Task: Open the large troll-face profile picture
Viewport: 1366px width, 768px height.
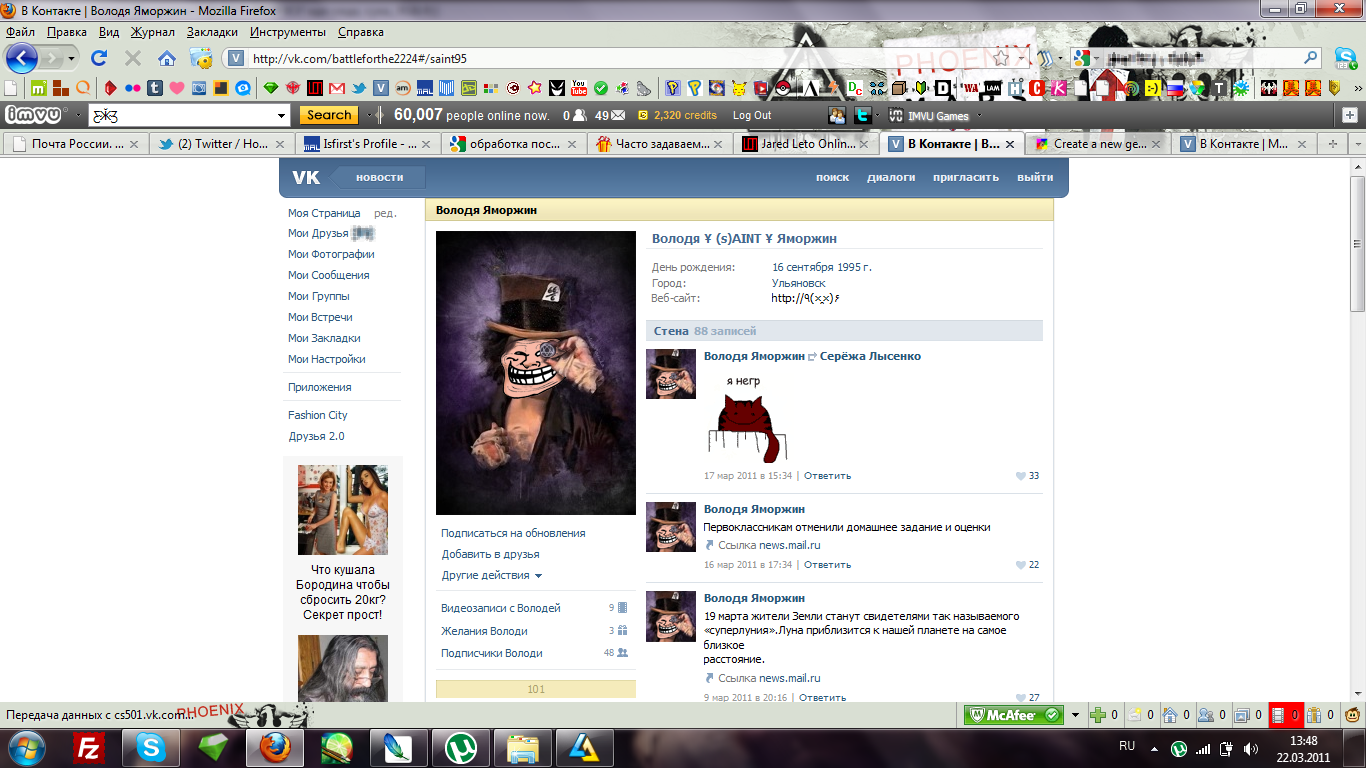Action: (x=536, y=373)
